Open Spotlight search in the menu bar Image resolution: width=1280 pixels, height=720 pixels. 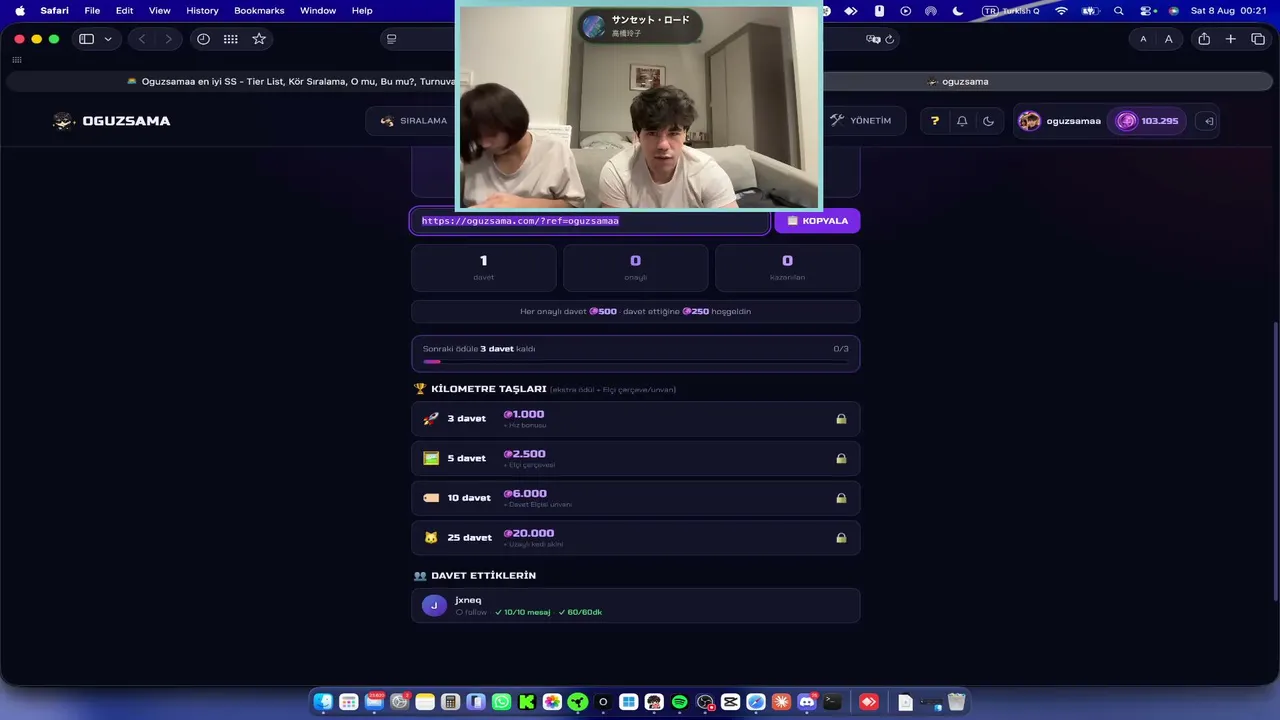tap(1118, 11)
